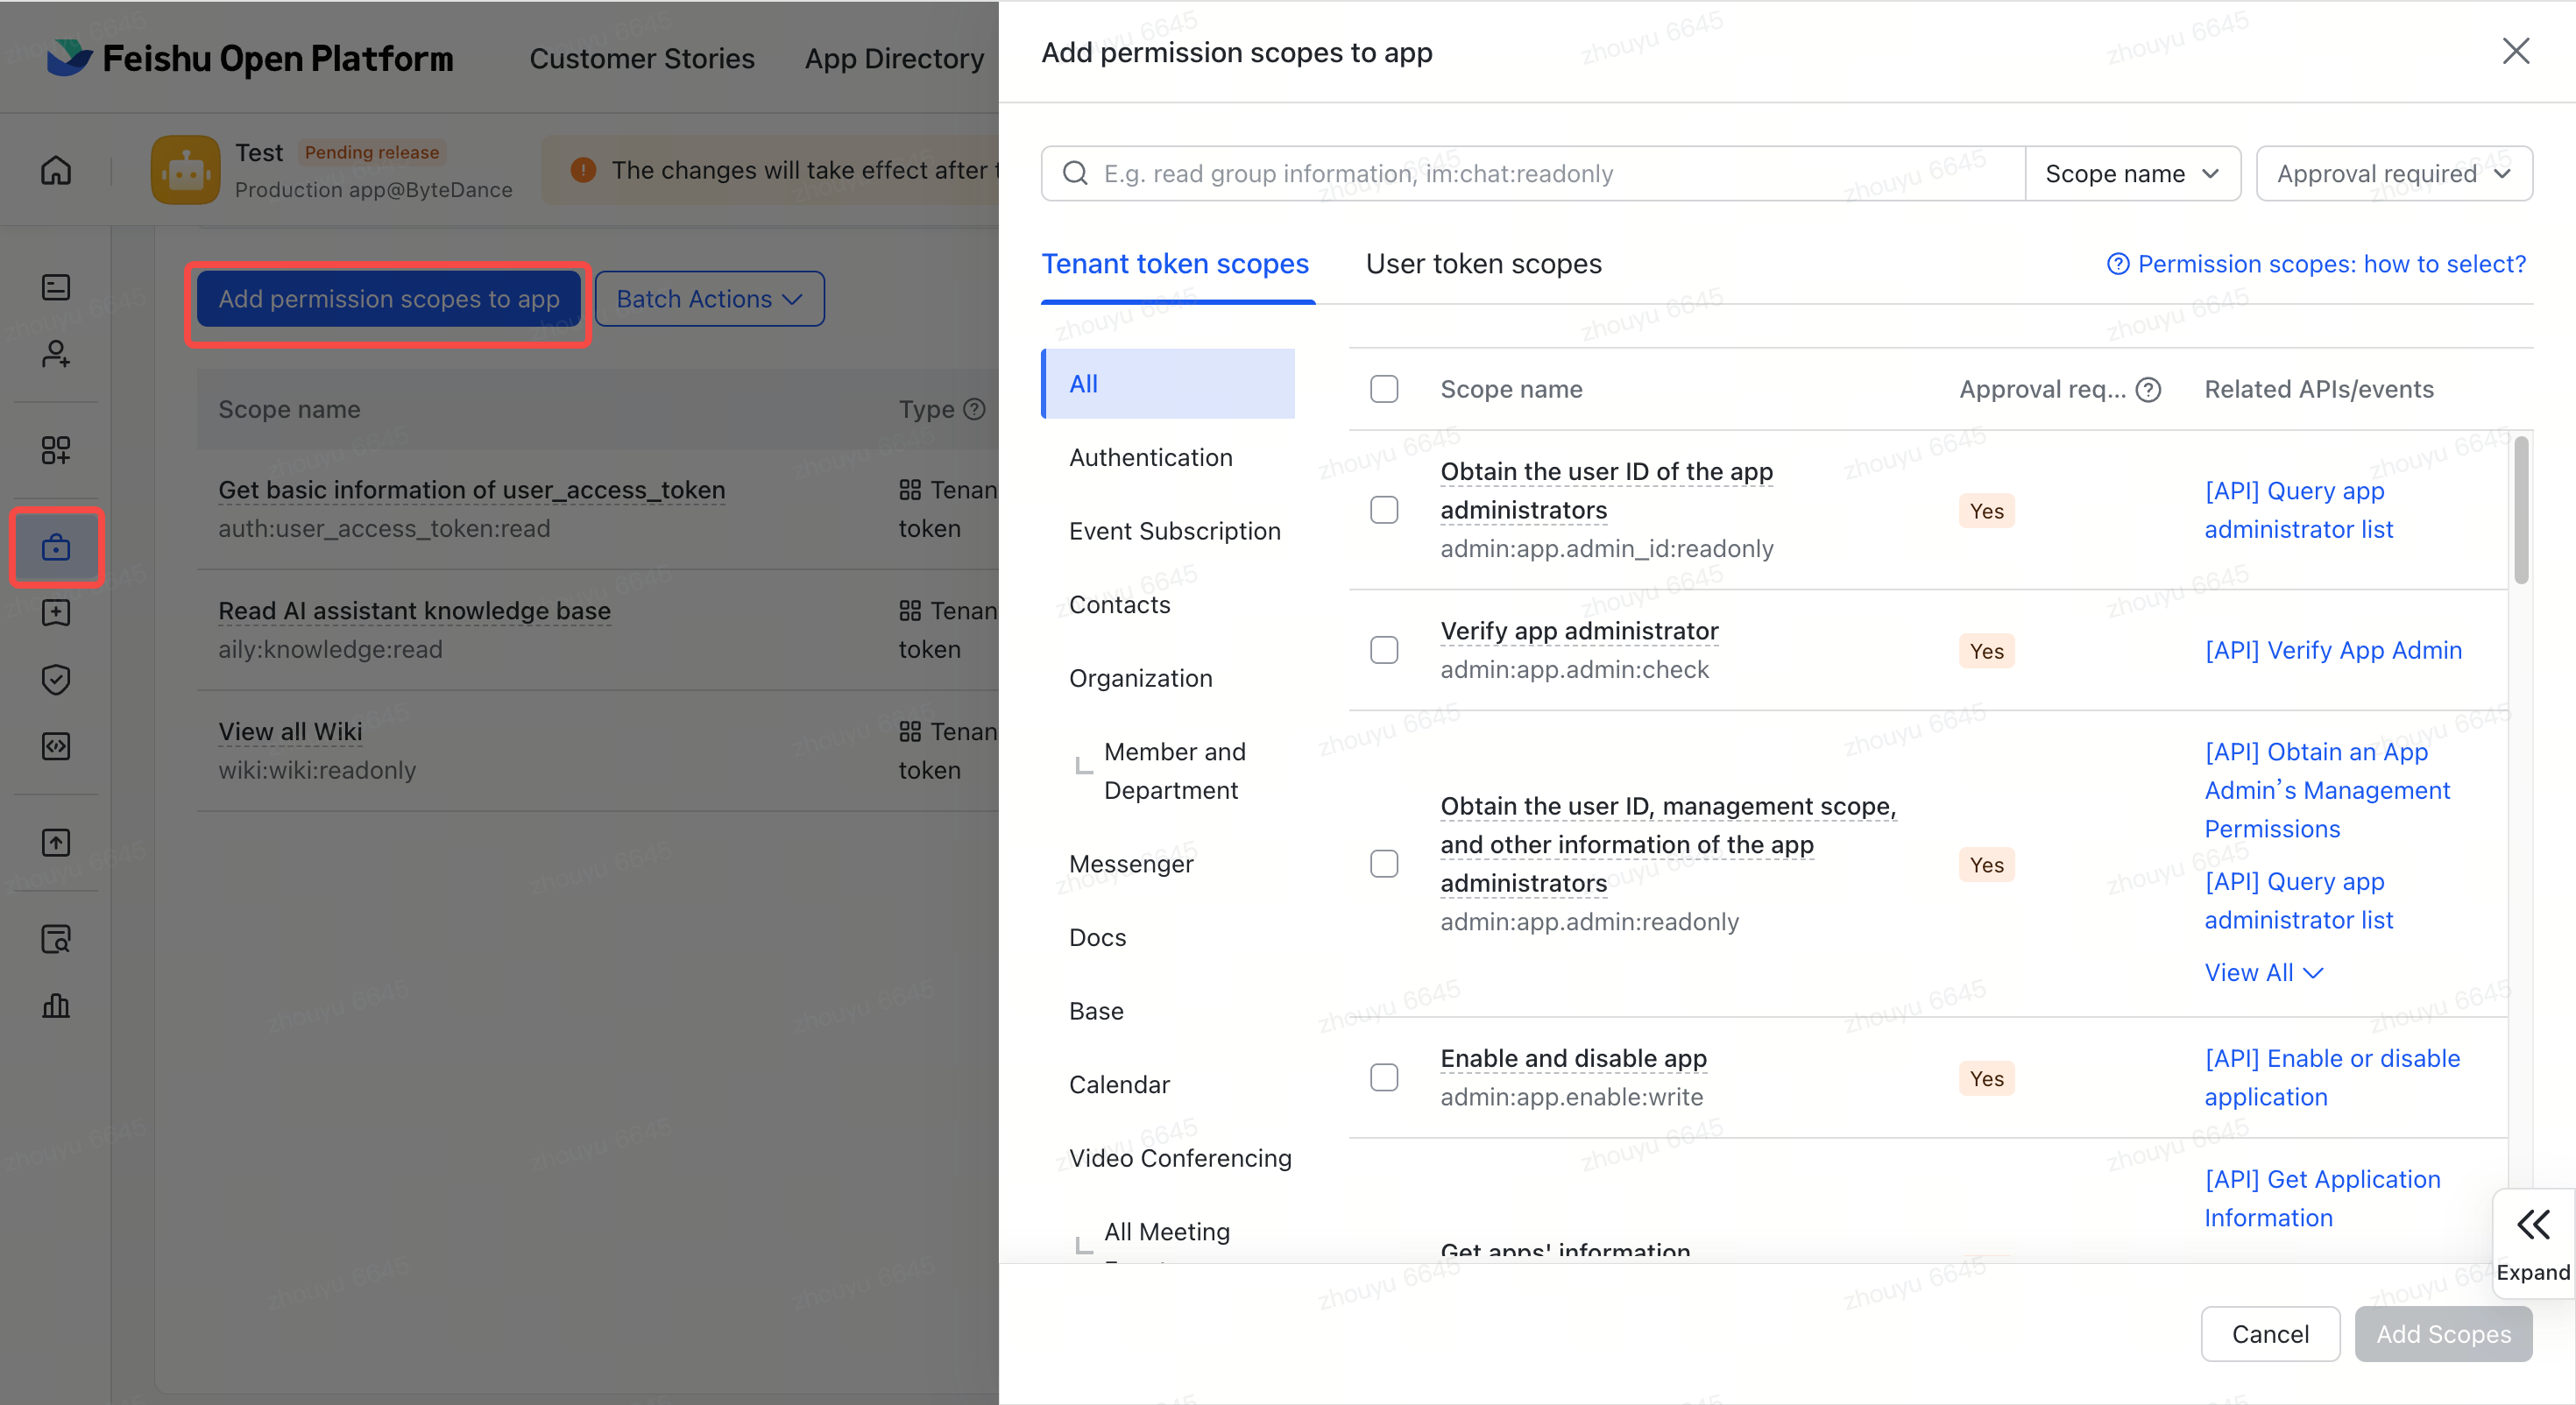Click the add member sidebar icon
The width and height of the screenshot is (2576, 1405).
tap(56, 354)
